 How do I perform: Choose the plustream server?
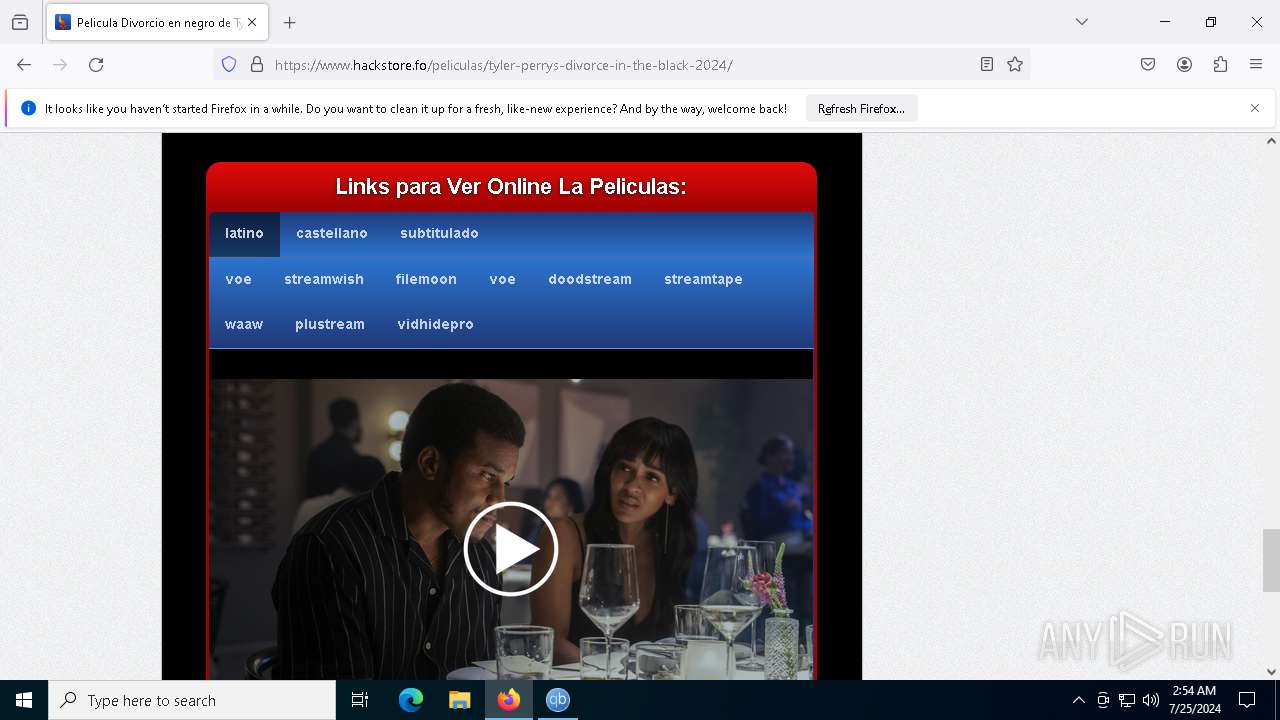(x=330, y=324)
